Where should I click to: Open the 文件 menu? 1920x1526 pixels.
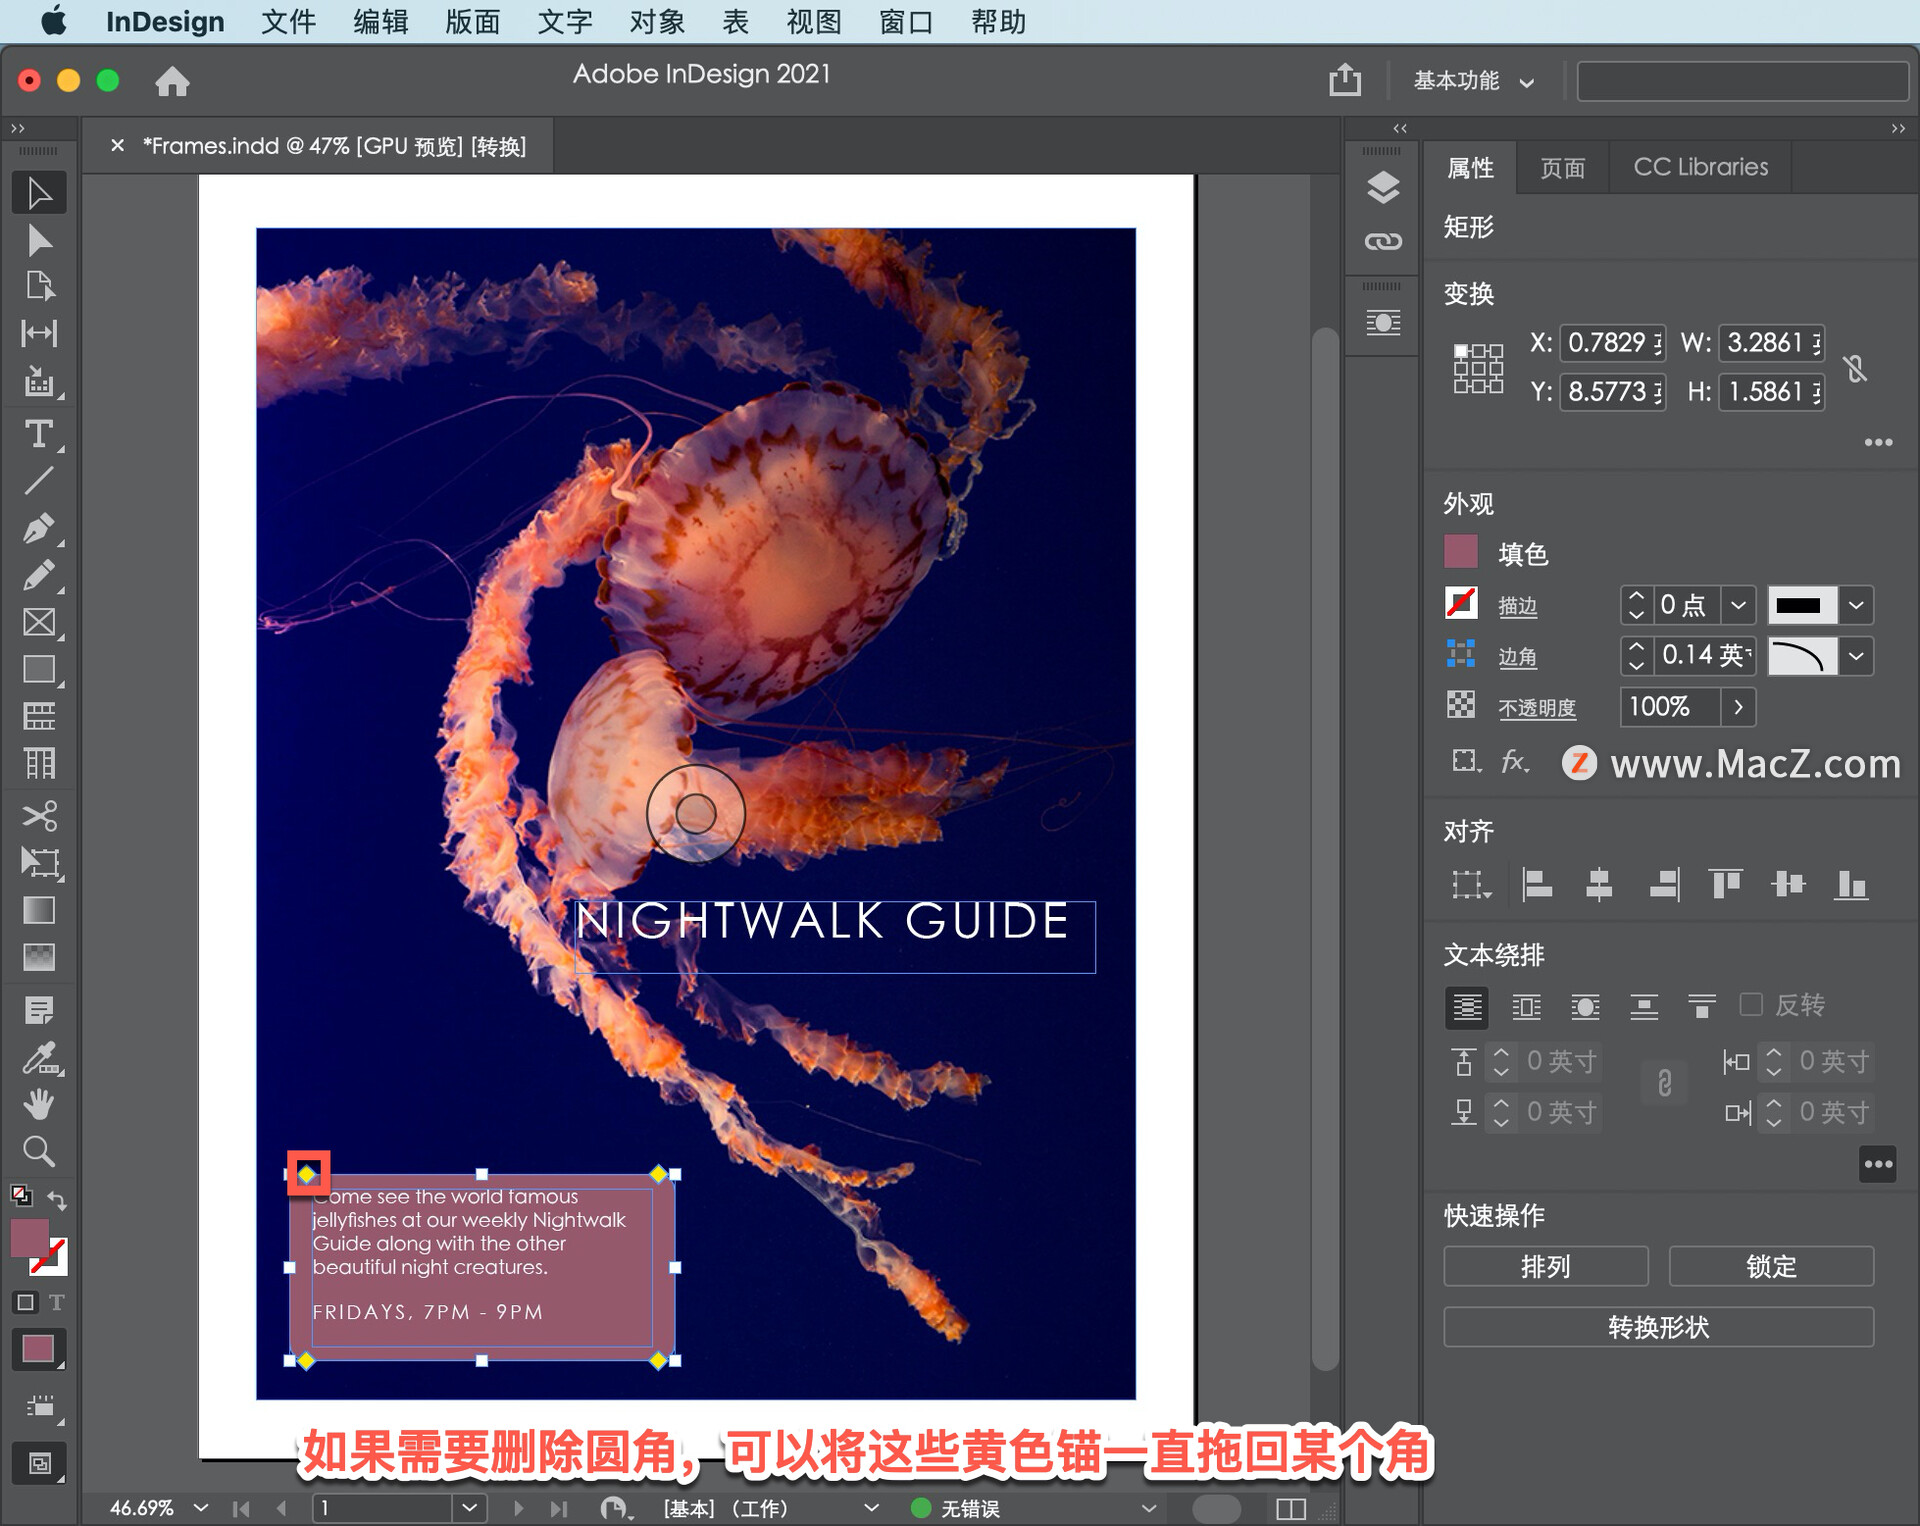[288, 21]
